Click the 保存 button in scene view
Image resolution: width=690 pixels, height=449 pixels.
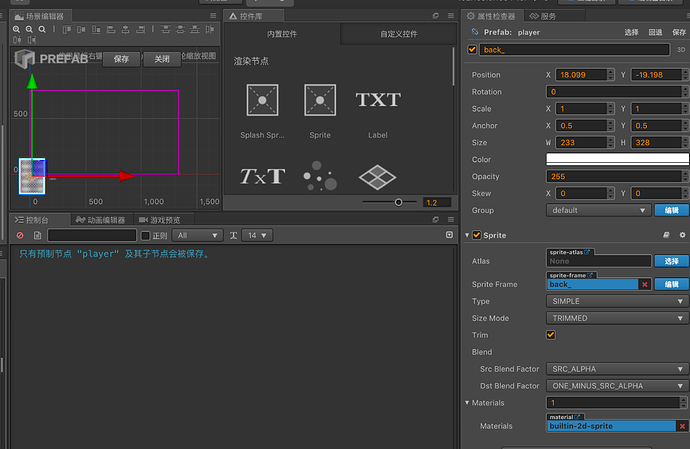(121, 59)
